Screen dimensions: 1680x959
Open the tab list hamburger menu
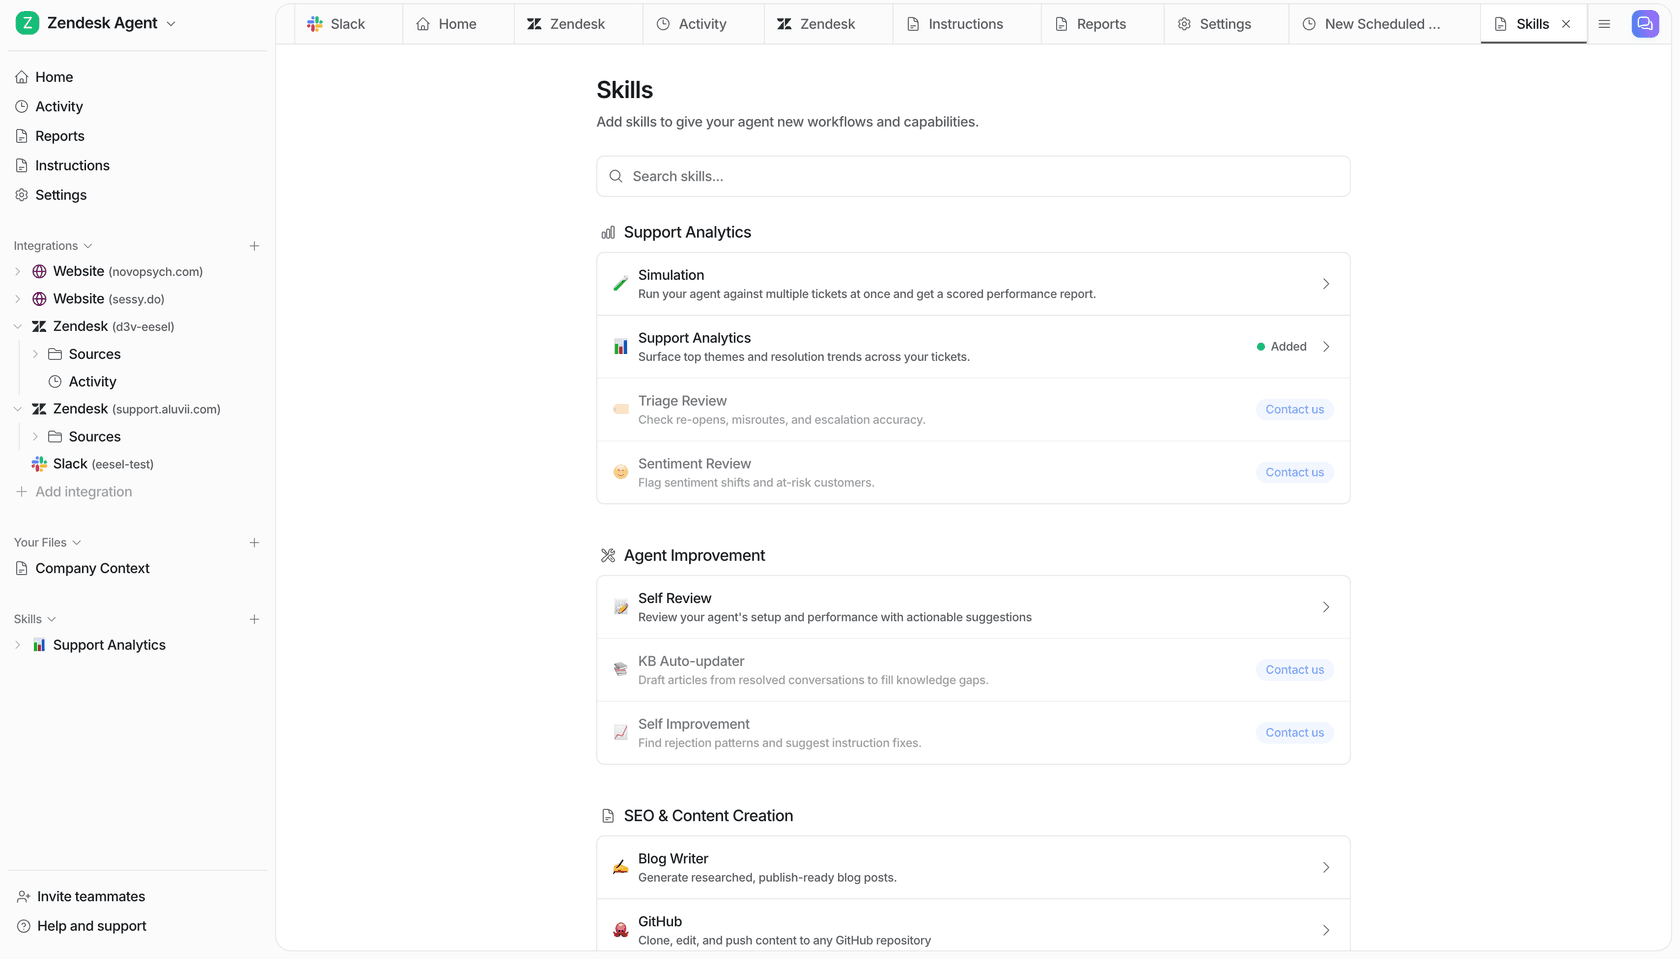point(1604,24)
